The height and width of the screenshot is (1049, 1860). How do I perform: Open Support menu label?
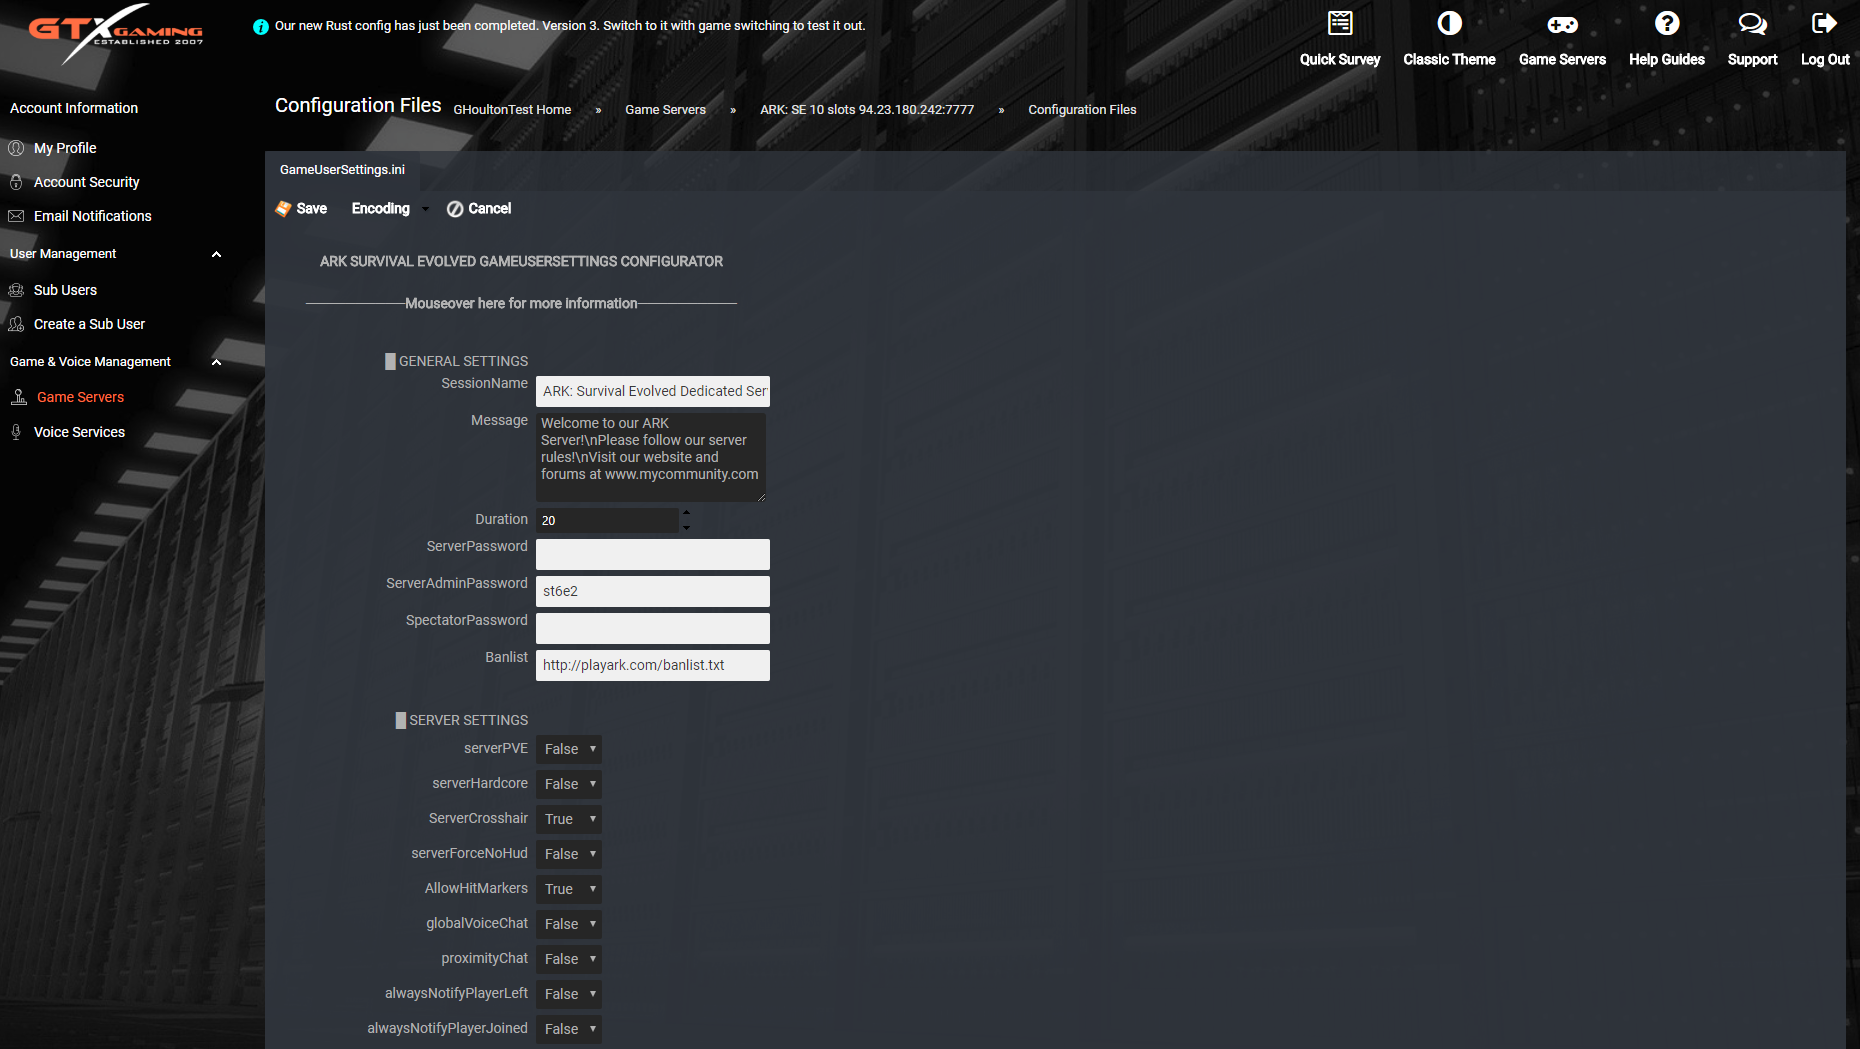point(1752,60)
